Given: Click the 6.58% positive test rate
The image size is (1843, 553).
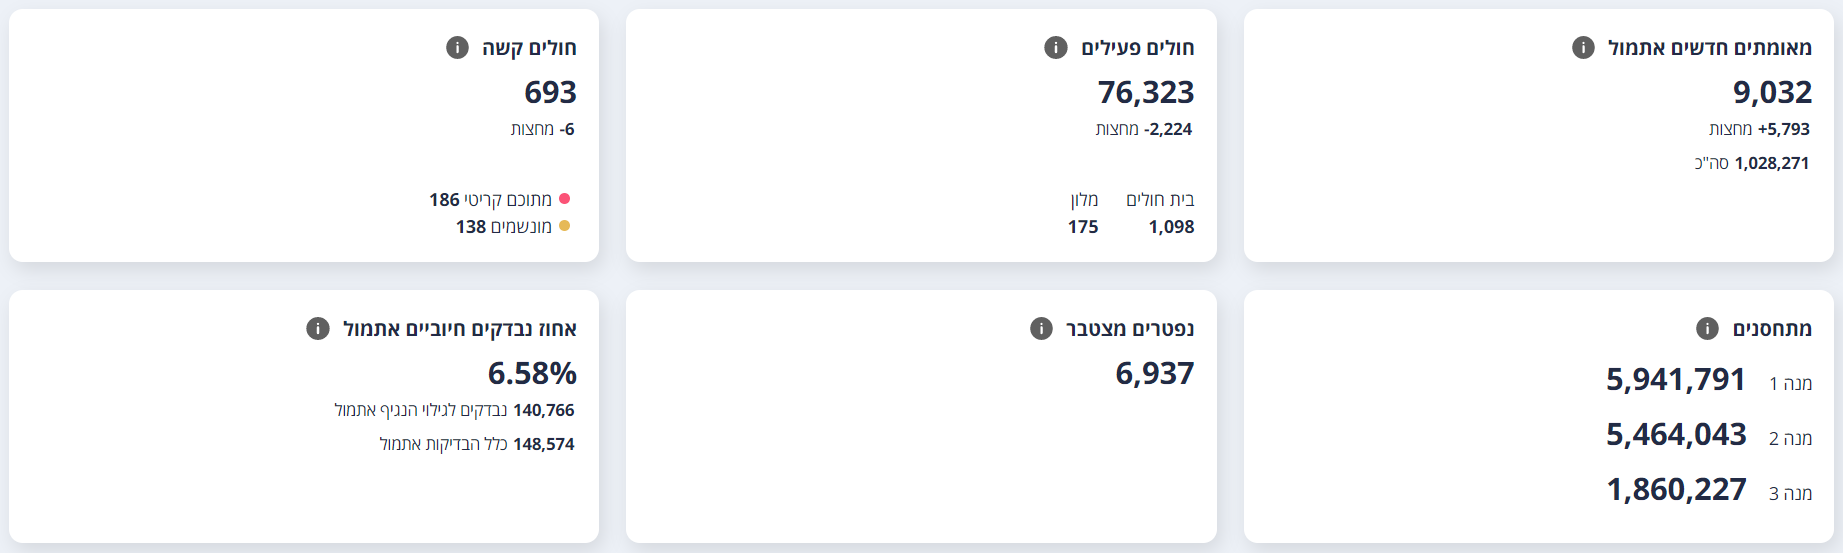Looking at the screenshot, I should (x=532, y=373).
